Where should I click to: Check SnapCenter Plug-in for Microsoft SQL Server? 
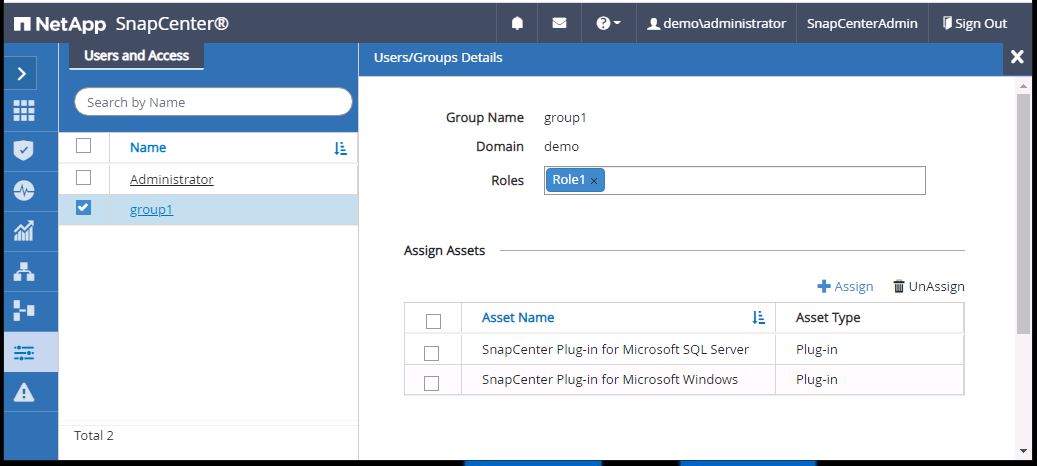pos(432,352)
